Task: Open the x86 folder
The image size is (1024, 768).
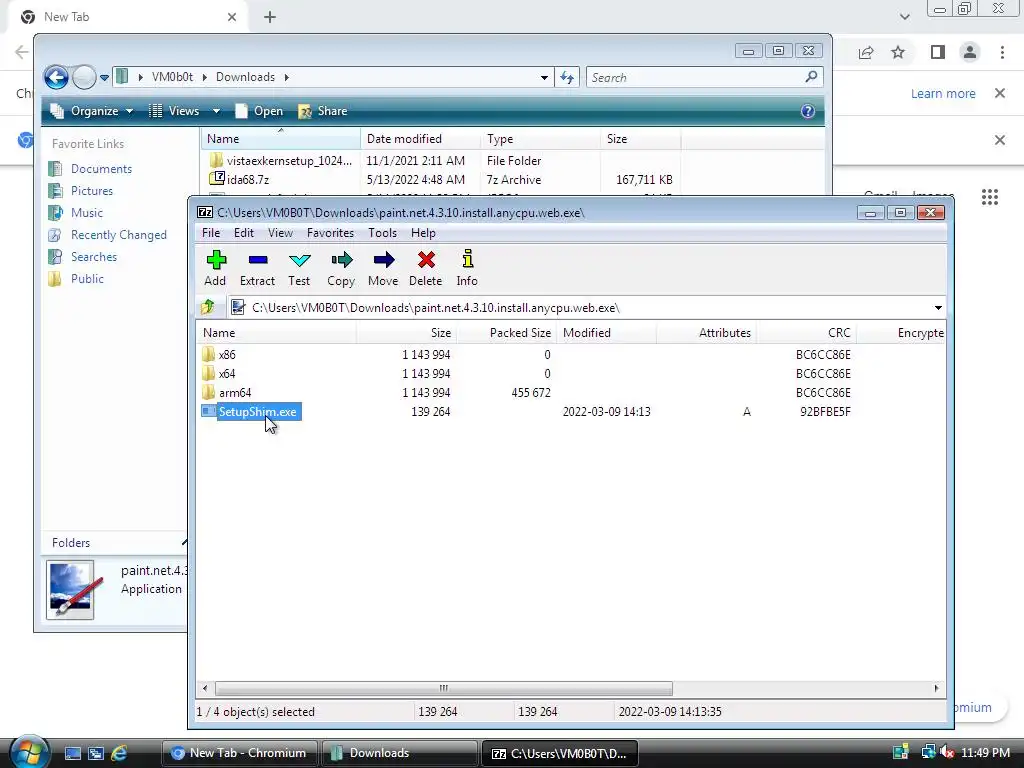Action: 227,355
